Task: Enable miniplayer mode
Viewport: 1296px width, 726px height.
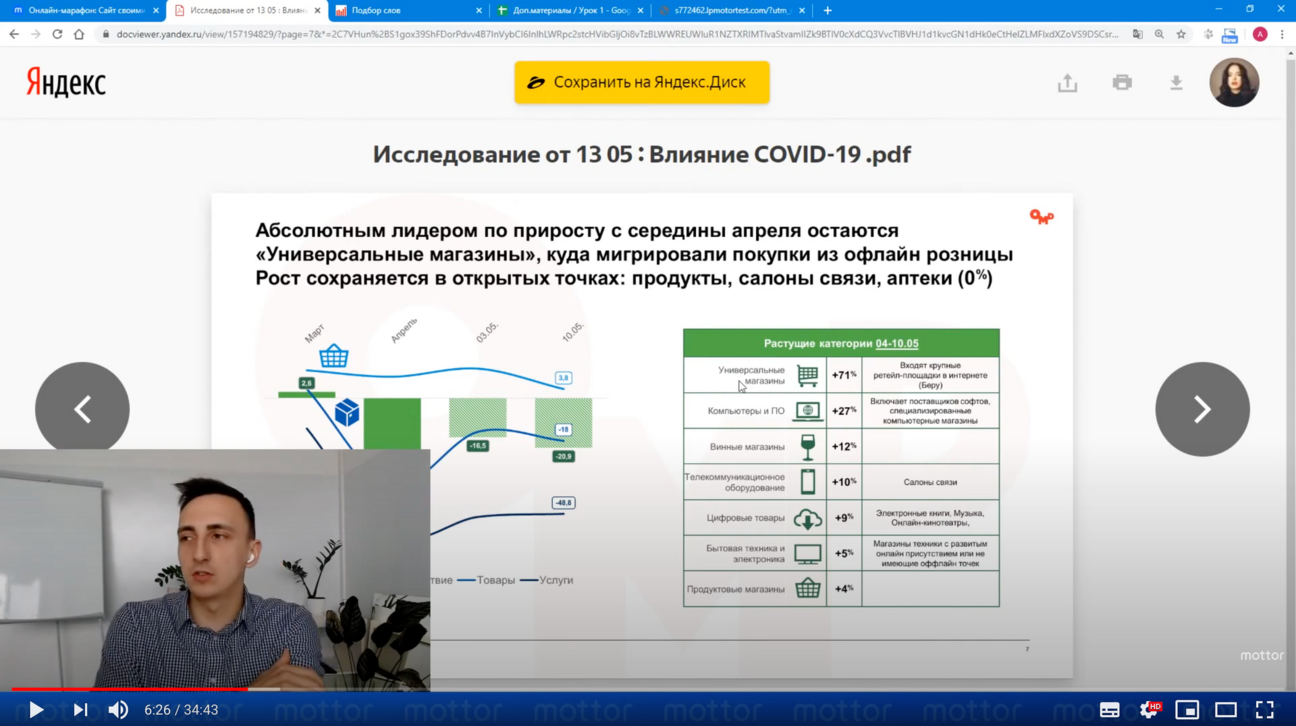Action: point(1187,710)
